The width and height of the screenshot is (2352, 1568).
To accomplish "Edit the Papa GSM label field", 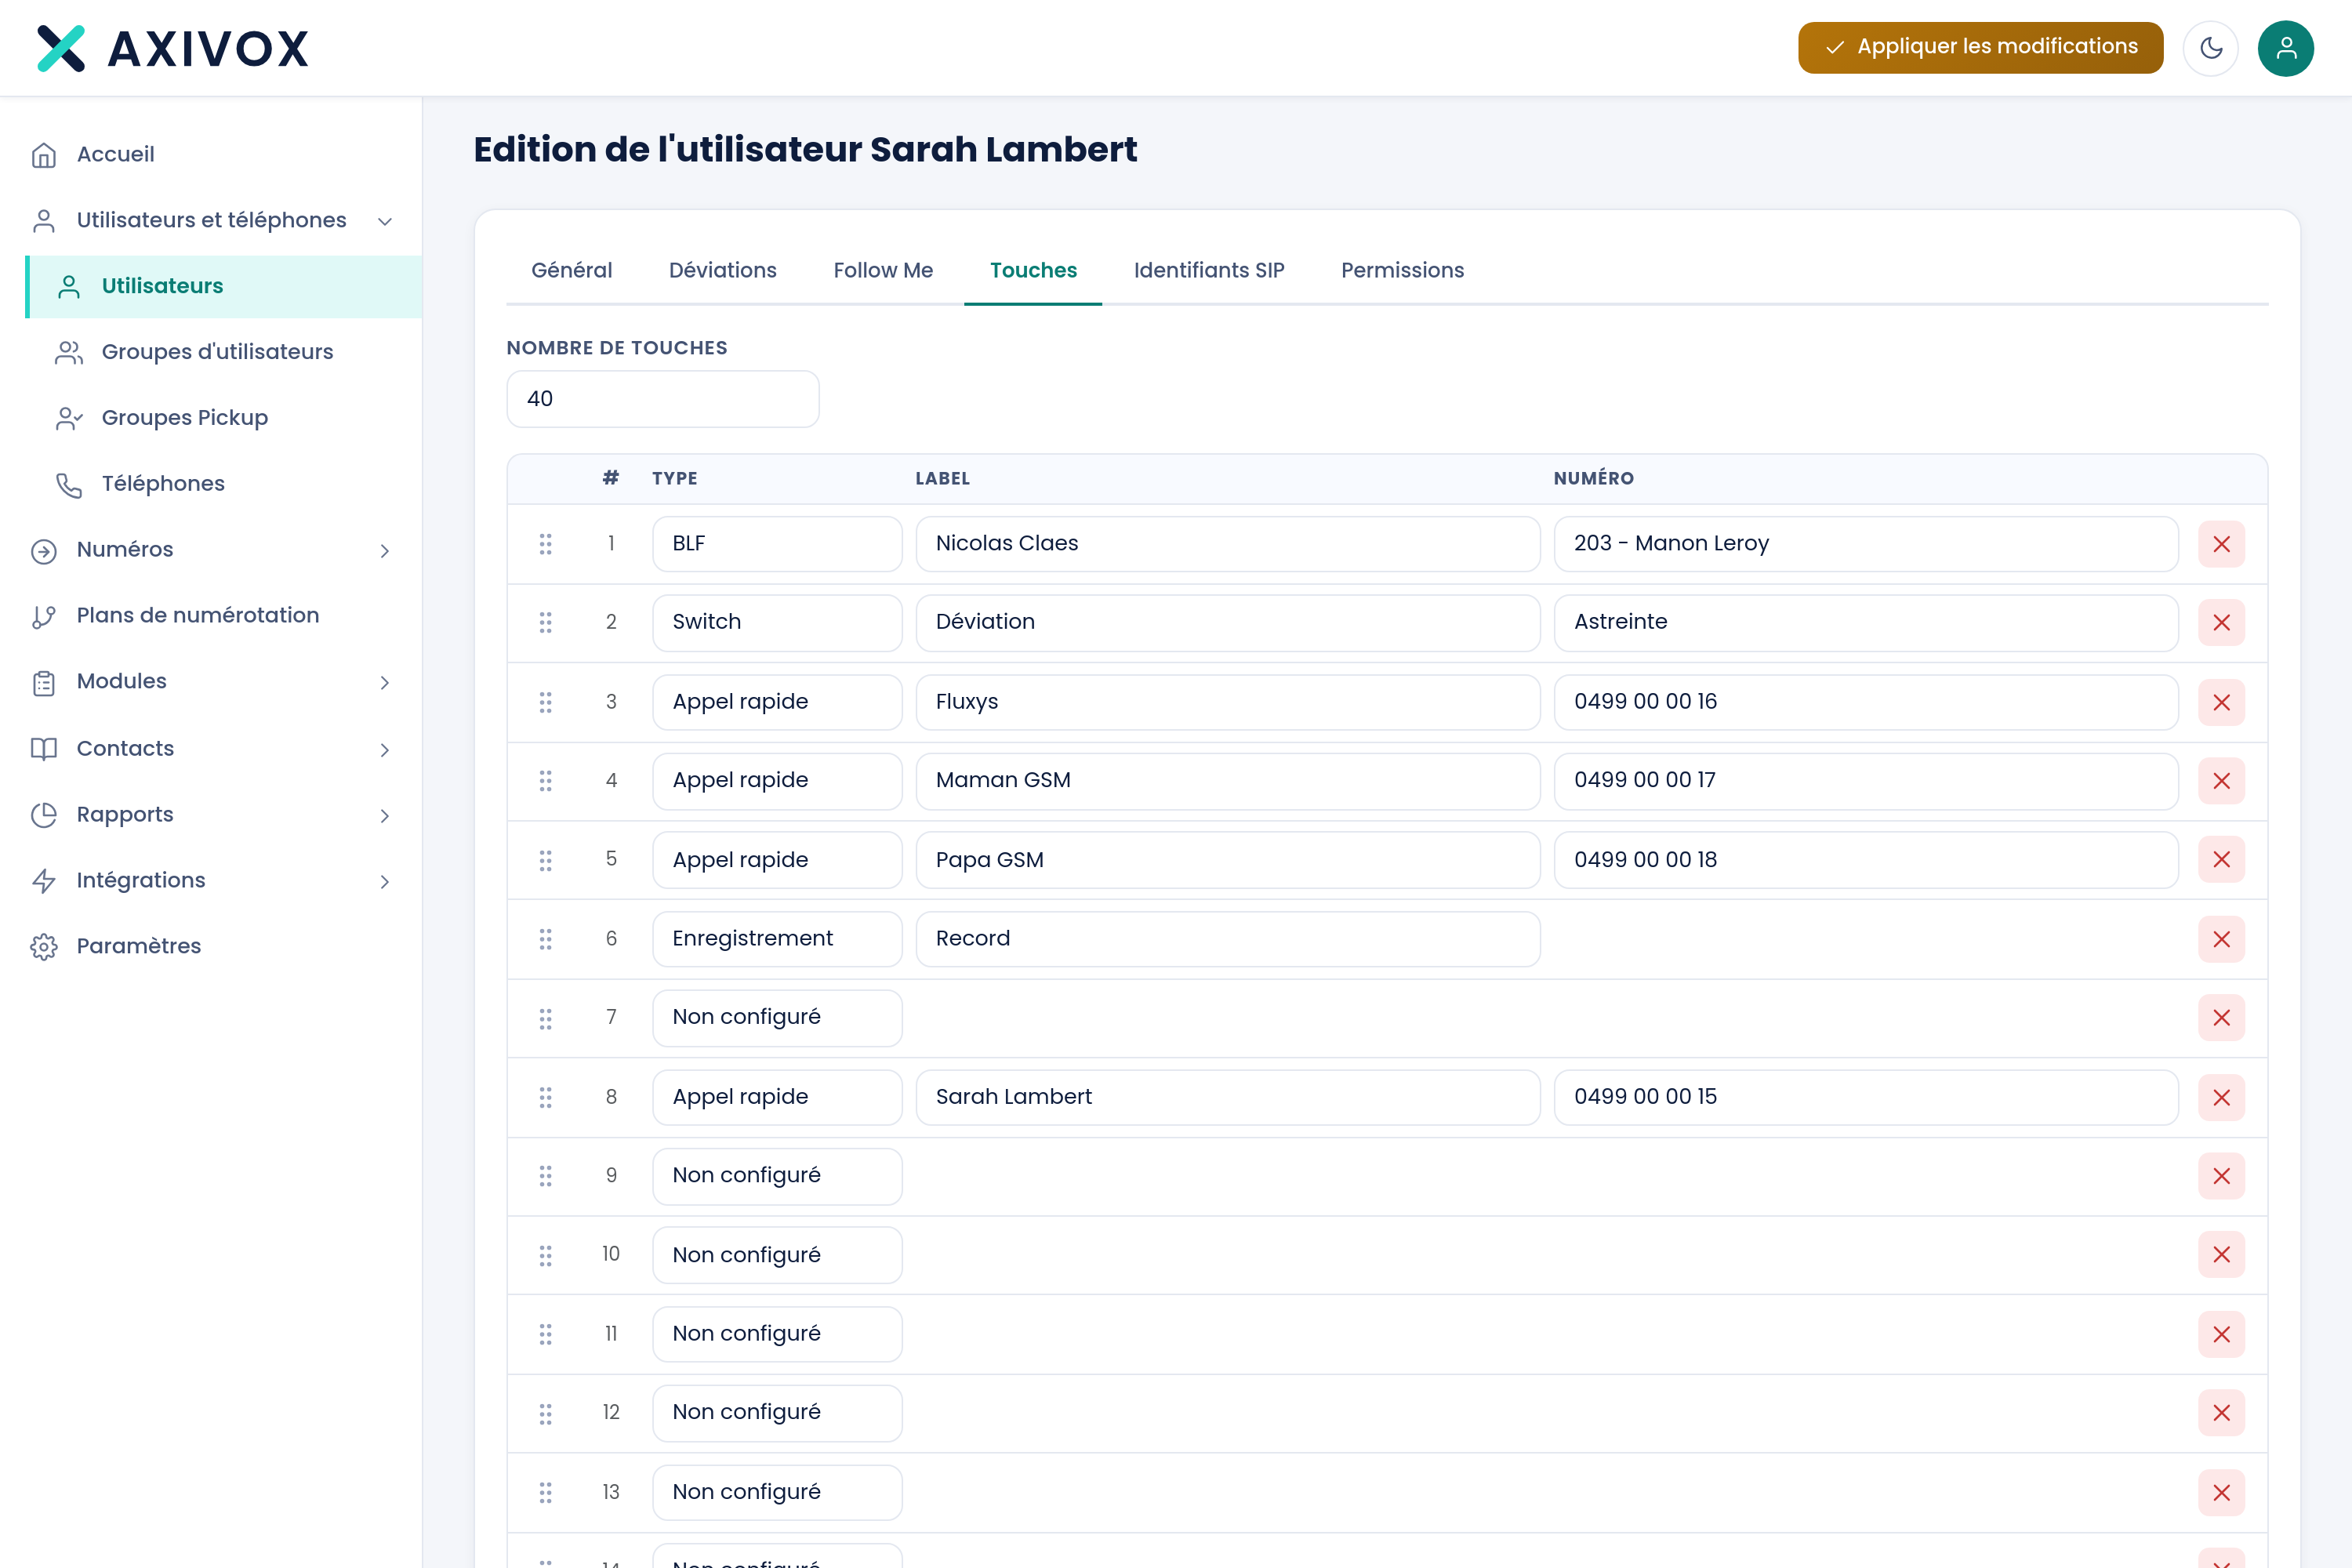I will (1228, 860).
